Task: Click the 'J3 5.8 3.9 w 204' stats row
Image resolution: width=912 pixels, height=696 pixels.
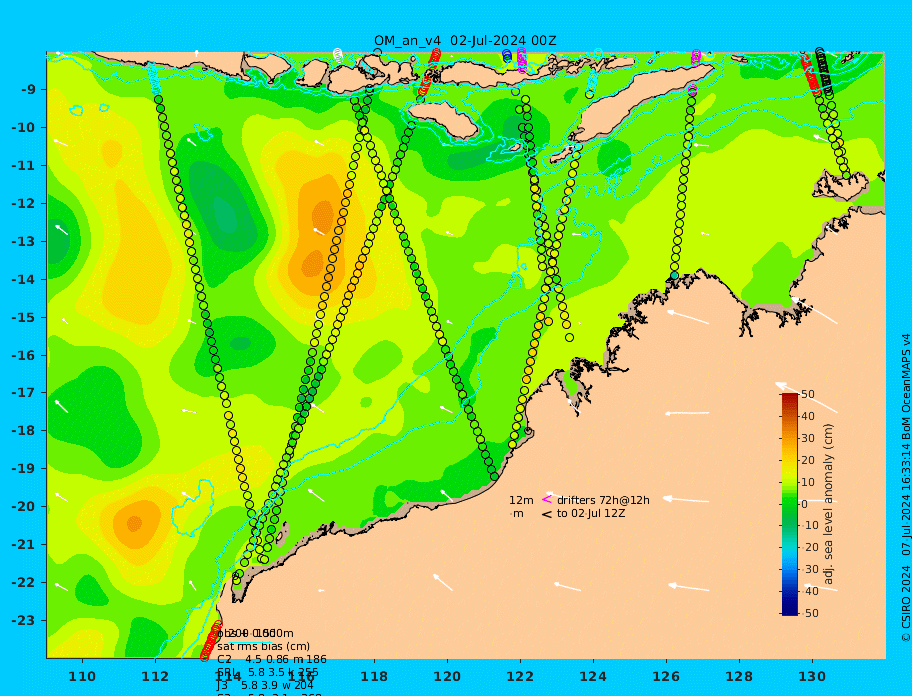Action: (265, 686)
